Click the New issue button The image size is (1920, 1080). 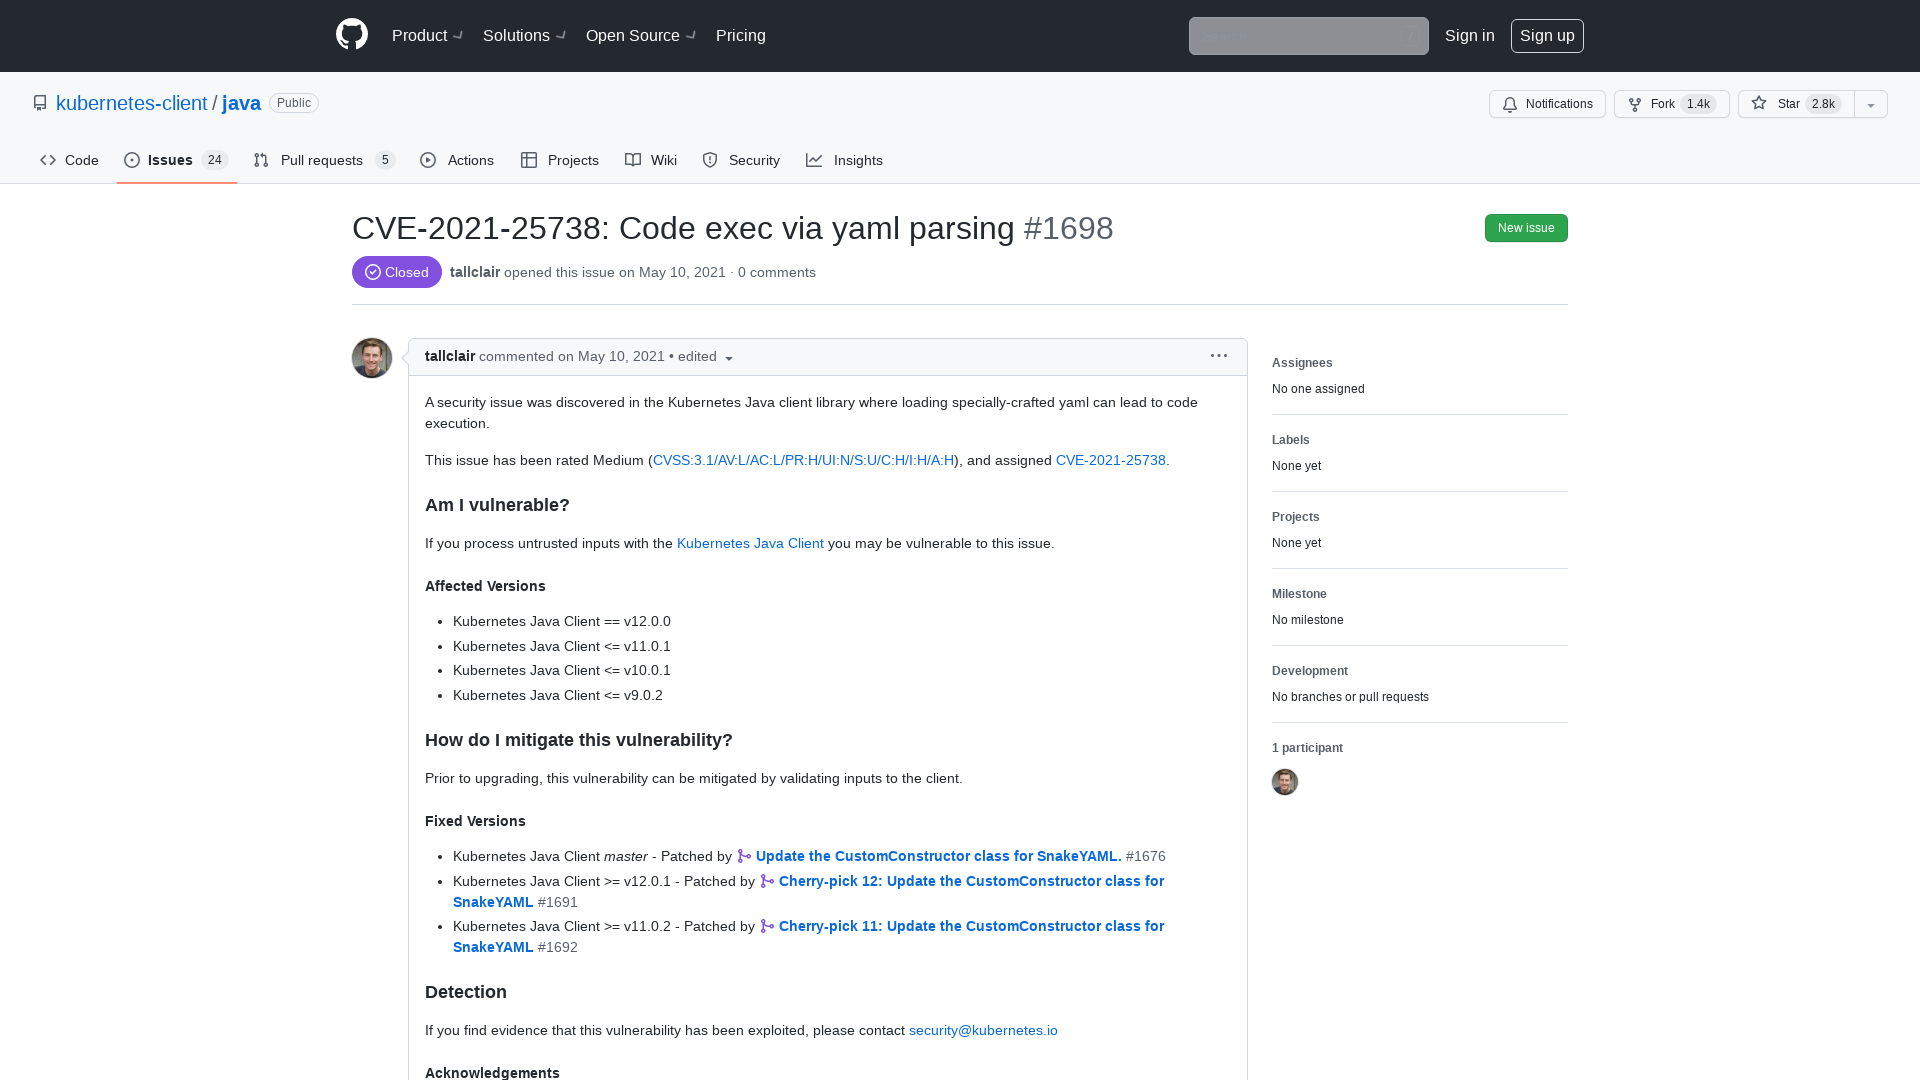tap(1526, 228)
